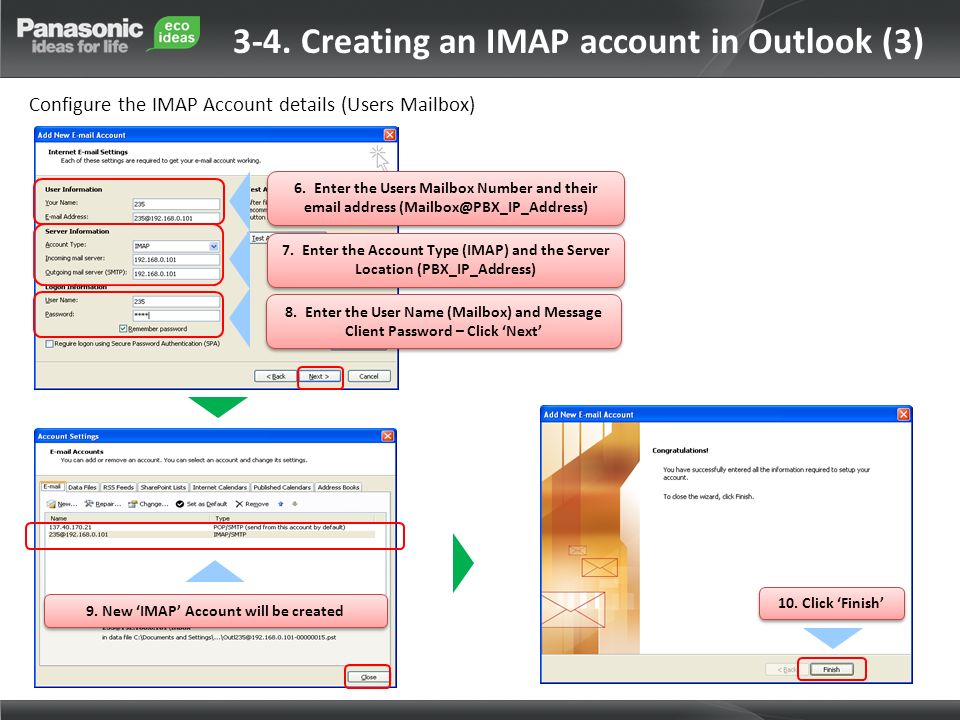
Task: Click grey move-down arrow in Account Settings
Action: (295, 504)
